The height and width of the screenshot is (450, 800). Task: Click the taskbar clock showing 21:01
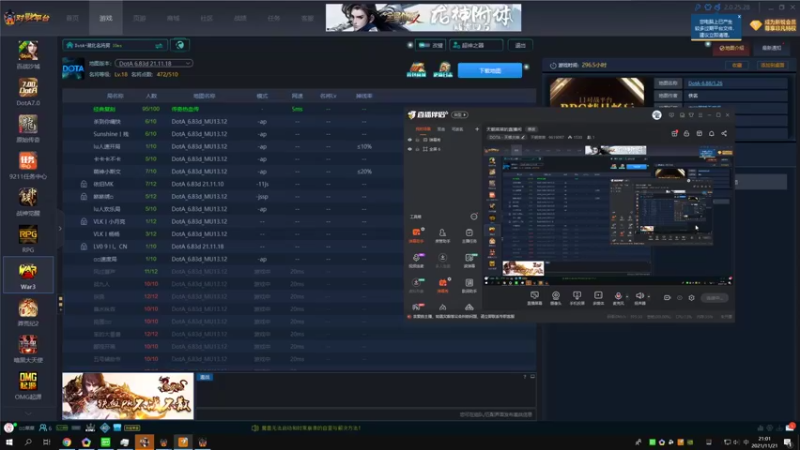coord(764,442)
